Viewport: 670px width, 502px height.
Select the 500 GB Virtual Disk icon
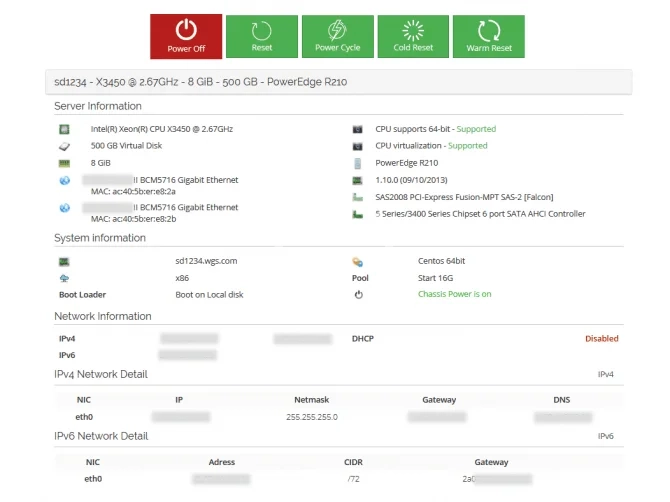[64, 146]
